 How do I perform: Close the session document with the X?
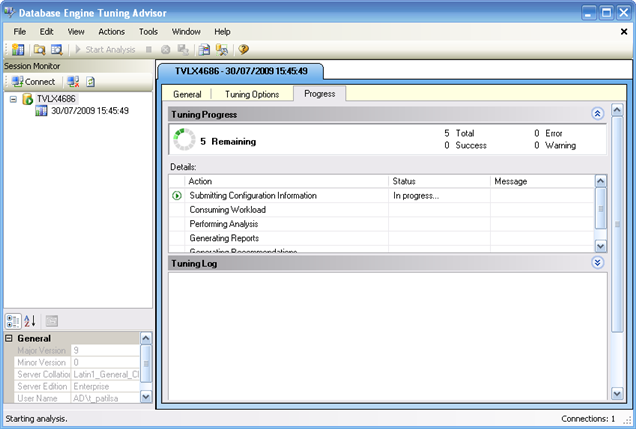point(624,32)
